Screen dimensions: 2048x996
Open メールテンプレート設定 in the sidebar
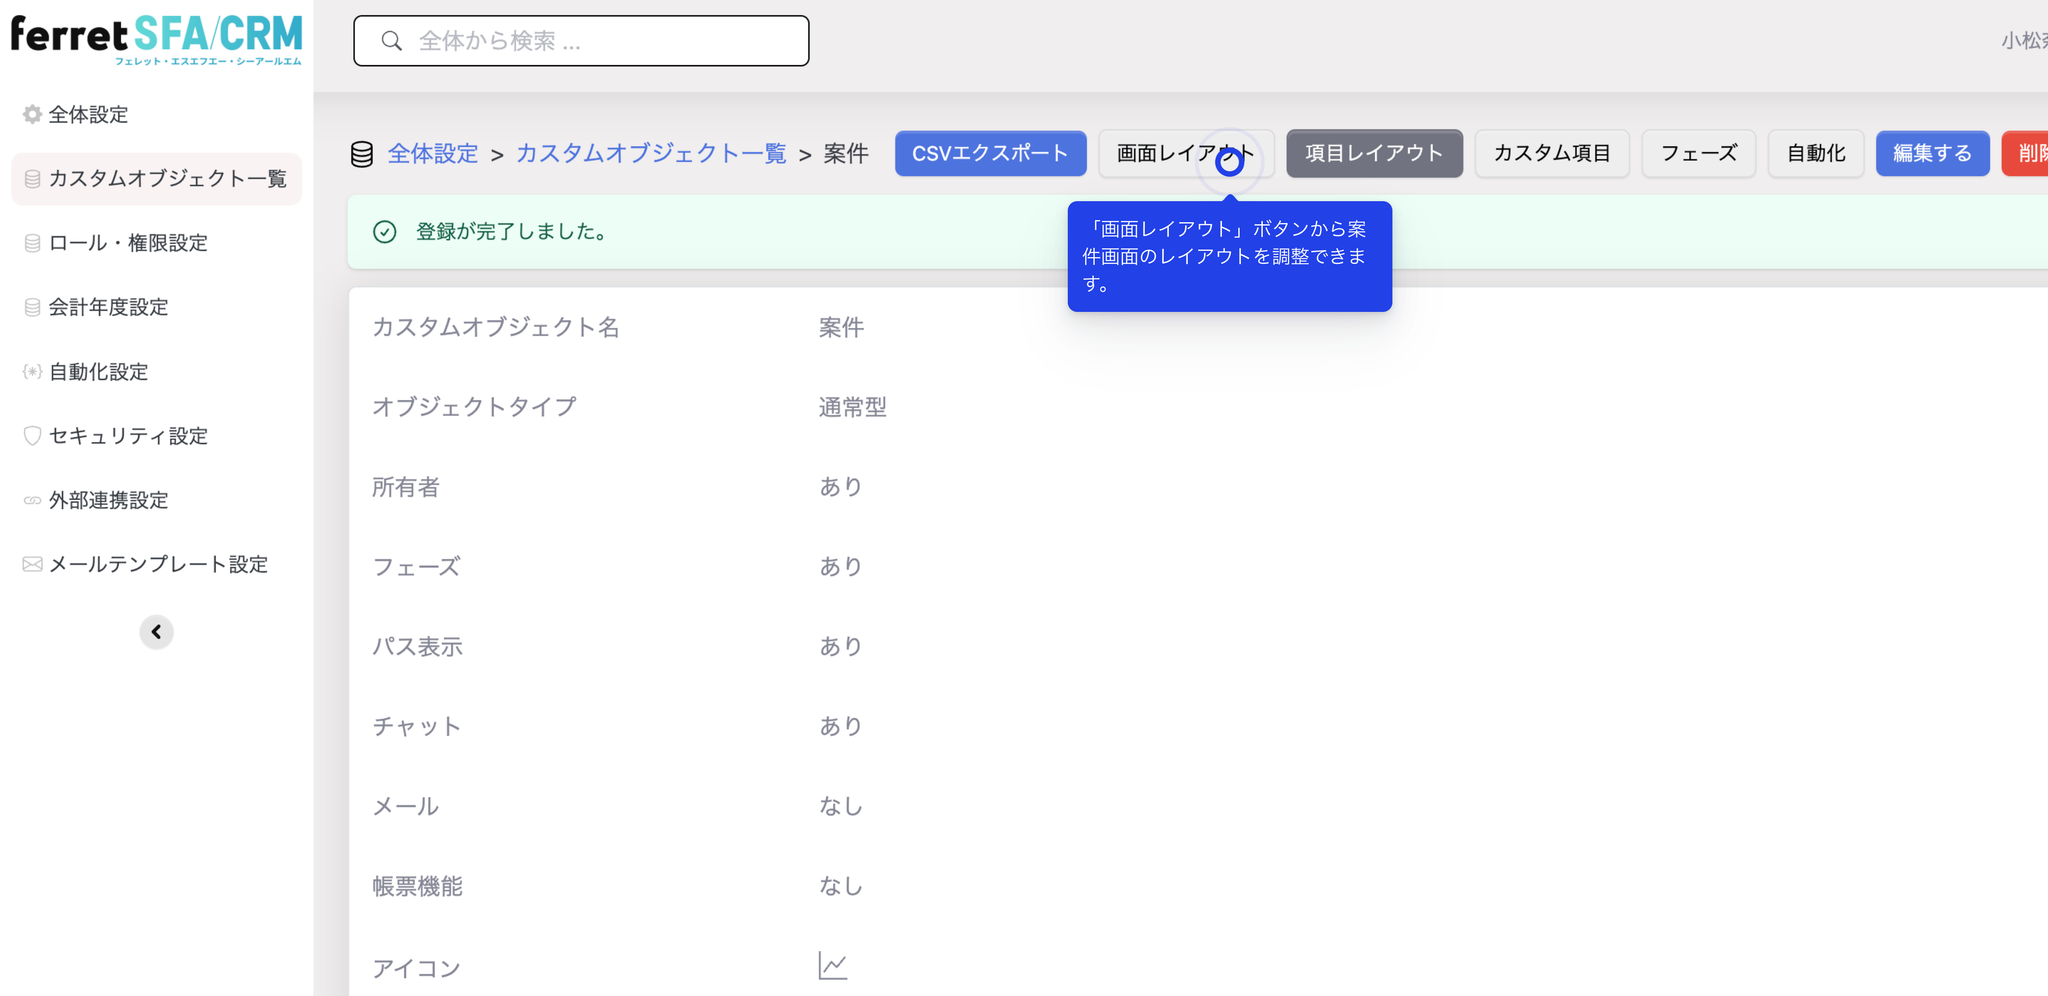[x=156, y=564]
